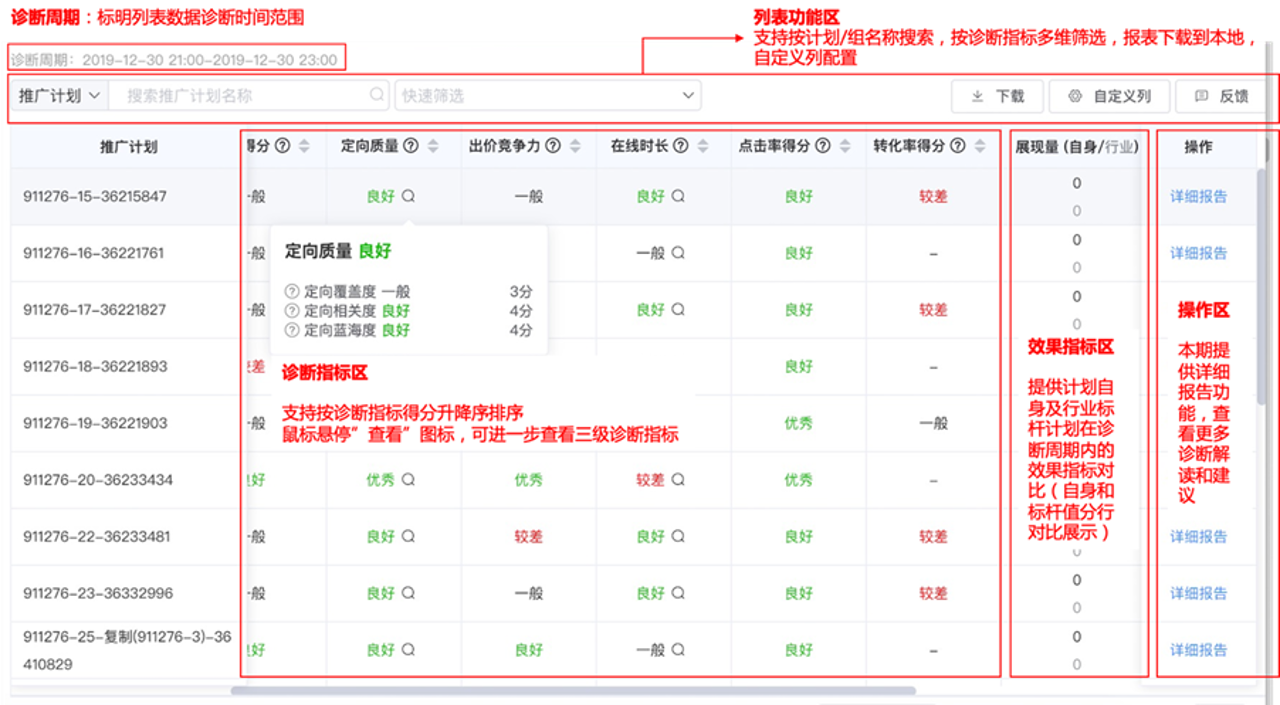
Task: Click 在线时长 view icon for plan 911276-16-36221761
Action: [x=678, y=254]
